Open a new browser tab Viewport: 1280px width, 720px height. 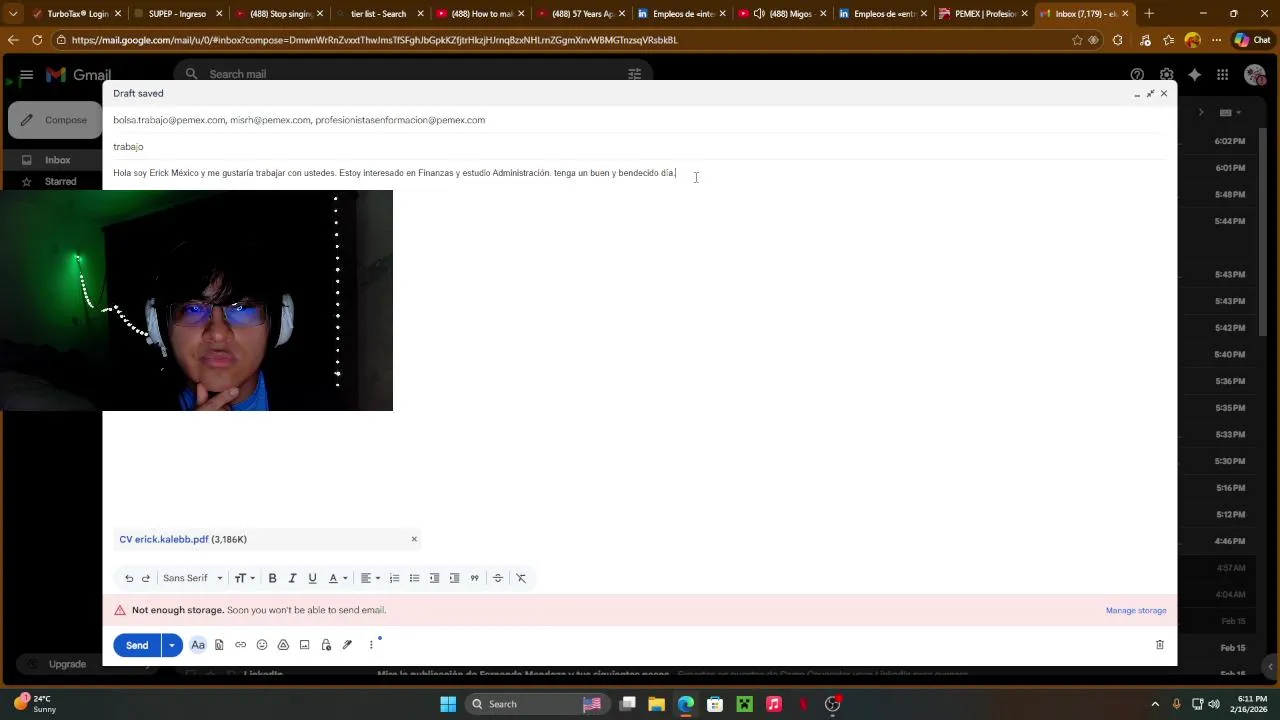coord(1149,14)
